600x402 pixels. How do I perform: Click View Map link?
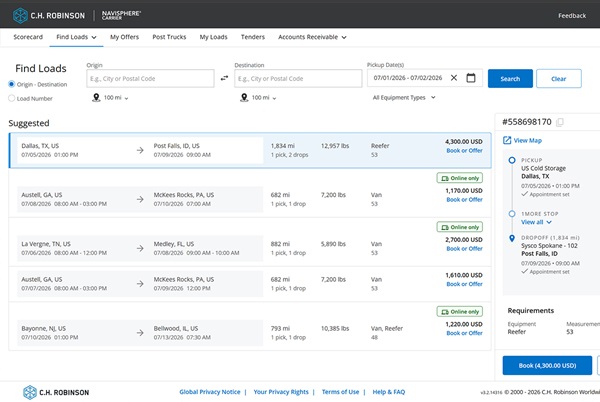point(528,140)
